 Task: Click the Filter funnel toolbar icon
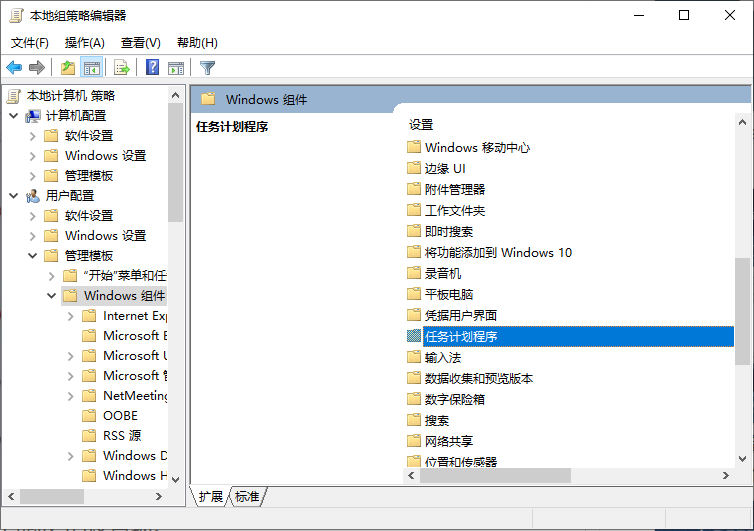click(x=207, y=68)
